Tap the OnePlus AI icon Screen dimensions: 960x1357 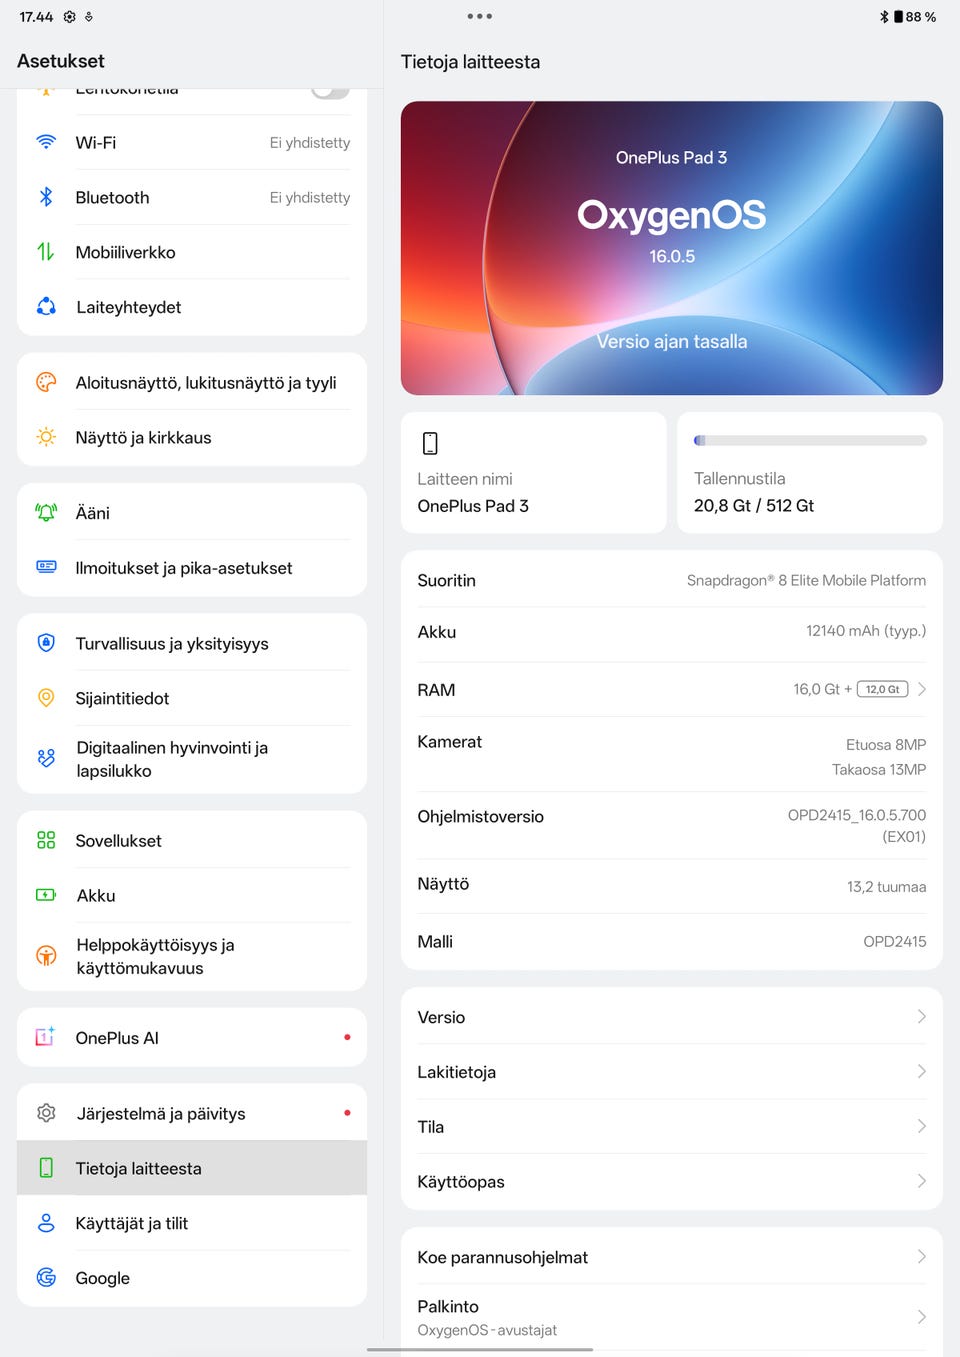pyautogui.click(x=46, y=1037)
